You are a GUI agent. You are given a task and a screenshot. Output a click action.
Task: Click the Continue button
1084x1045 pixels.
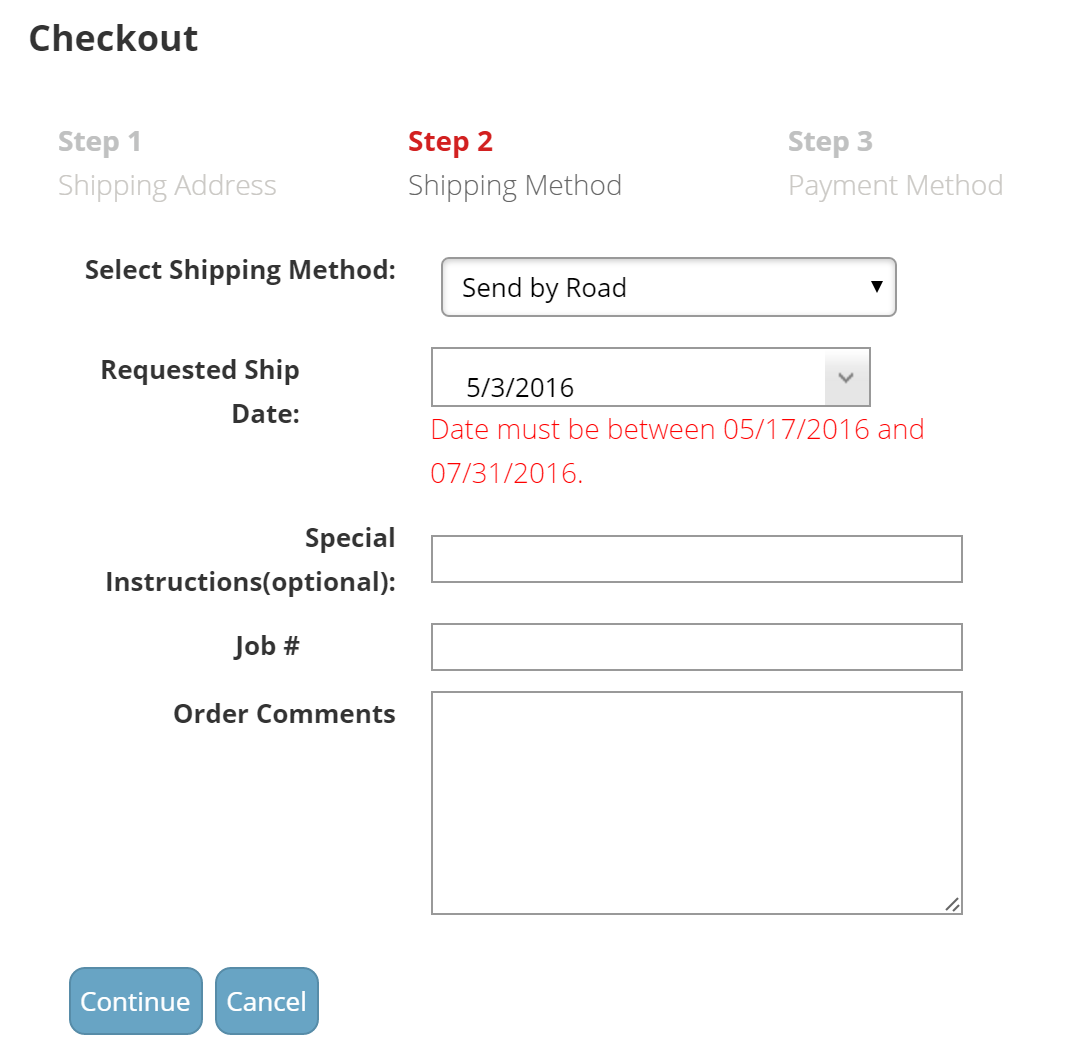[x=136, y=1001]
